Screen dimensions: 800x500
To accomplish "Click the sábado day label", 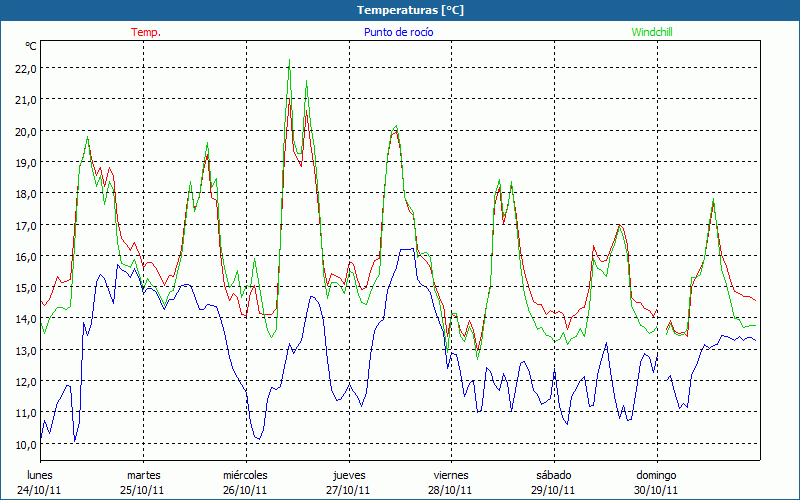I will [x=553, y=475].
